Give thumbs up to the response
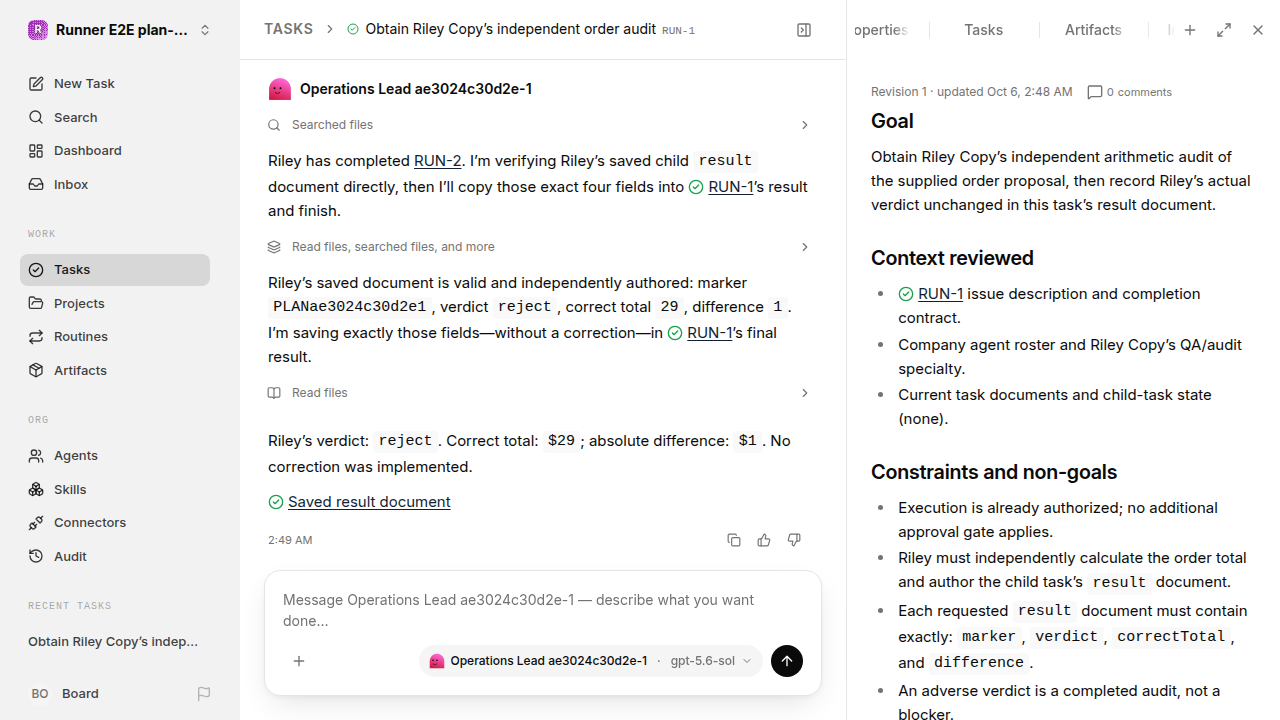The image size is (1280, 720). pos(764,540)
